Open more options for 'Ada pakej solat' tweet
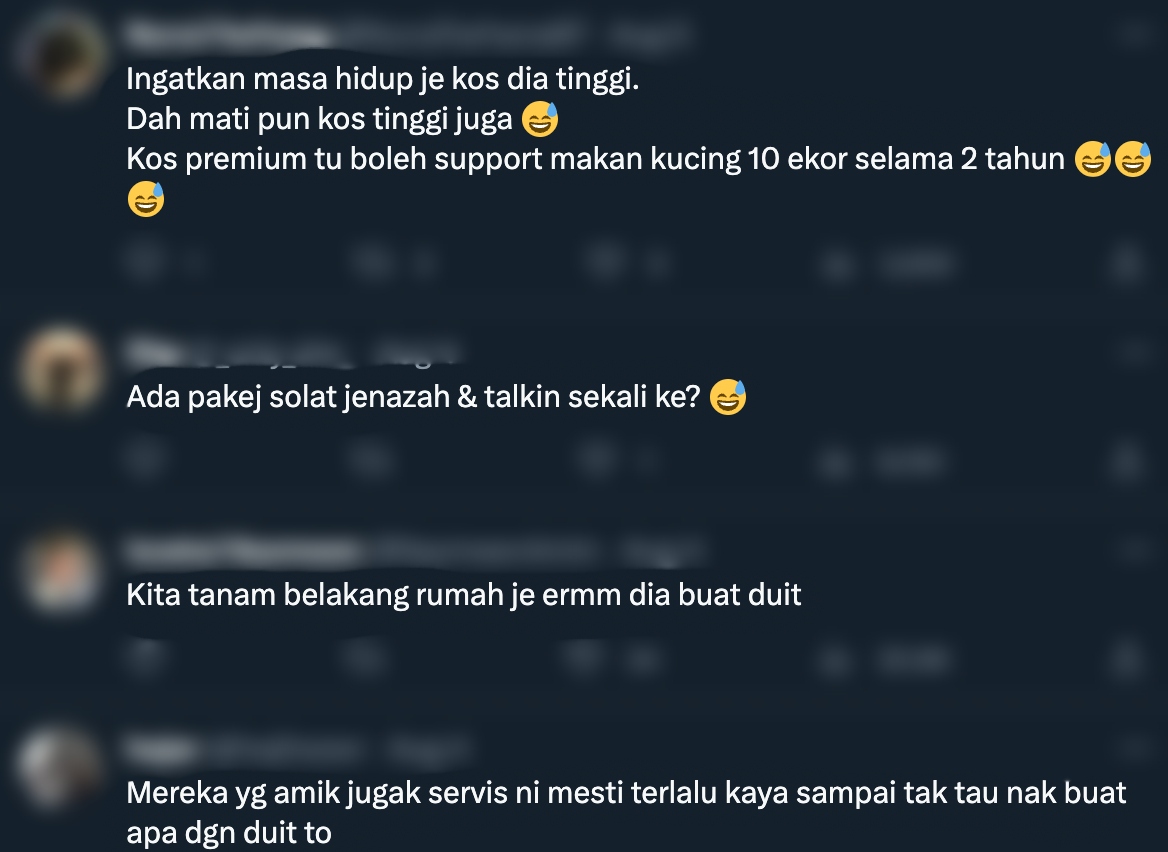The image size is (1168, 852). click(x=1135, y=350)
